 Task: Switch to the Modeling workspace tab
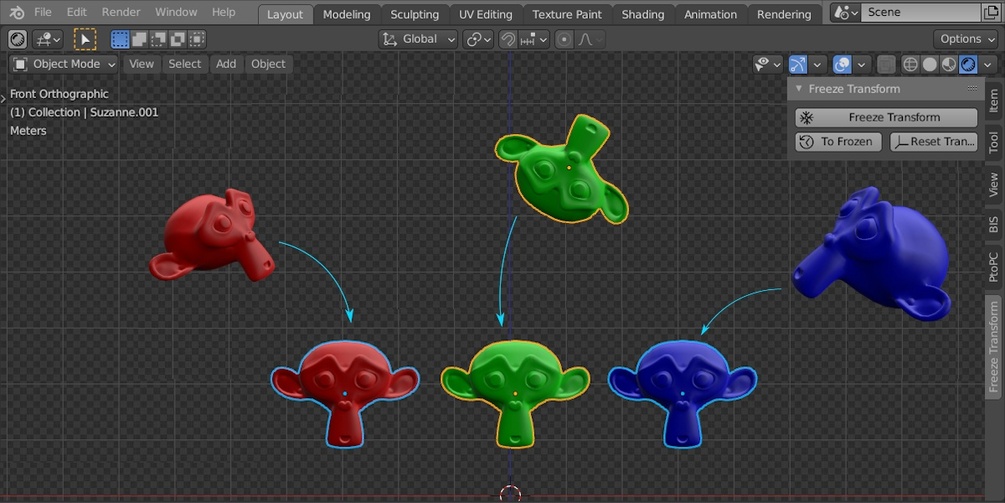(x=346, y=14)
